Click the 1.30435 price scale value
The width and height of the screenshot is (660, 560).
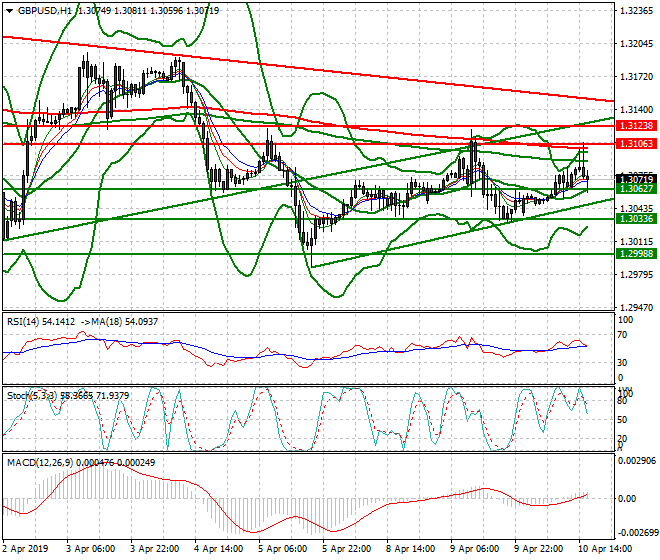pyautogui.click(x=637, y=209)
